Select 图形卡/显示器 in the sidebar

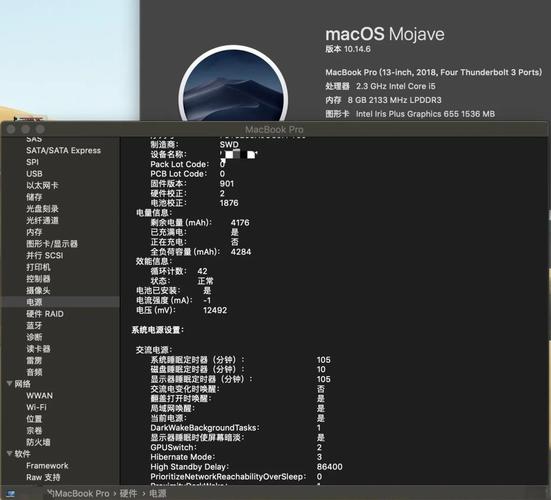[52, 243]
